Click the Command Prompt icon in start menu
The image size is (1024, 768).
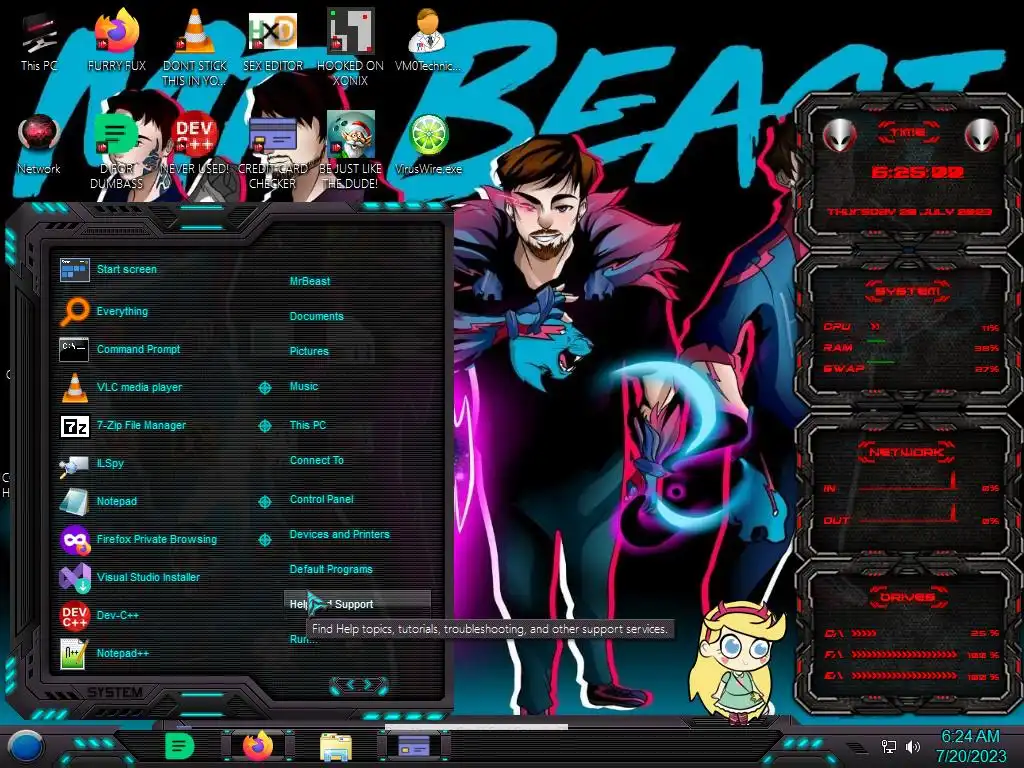click(x=74, y=349)
